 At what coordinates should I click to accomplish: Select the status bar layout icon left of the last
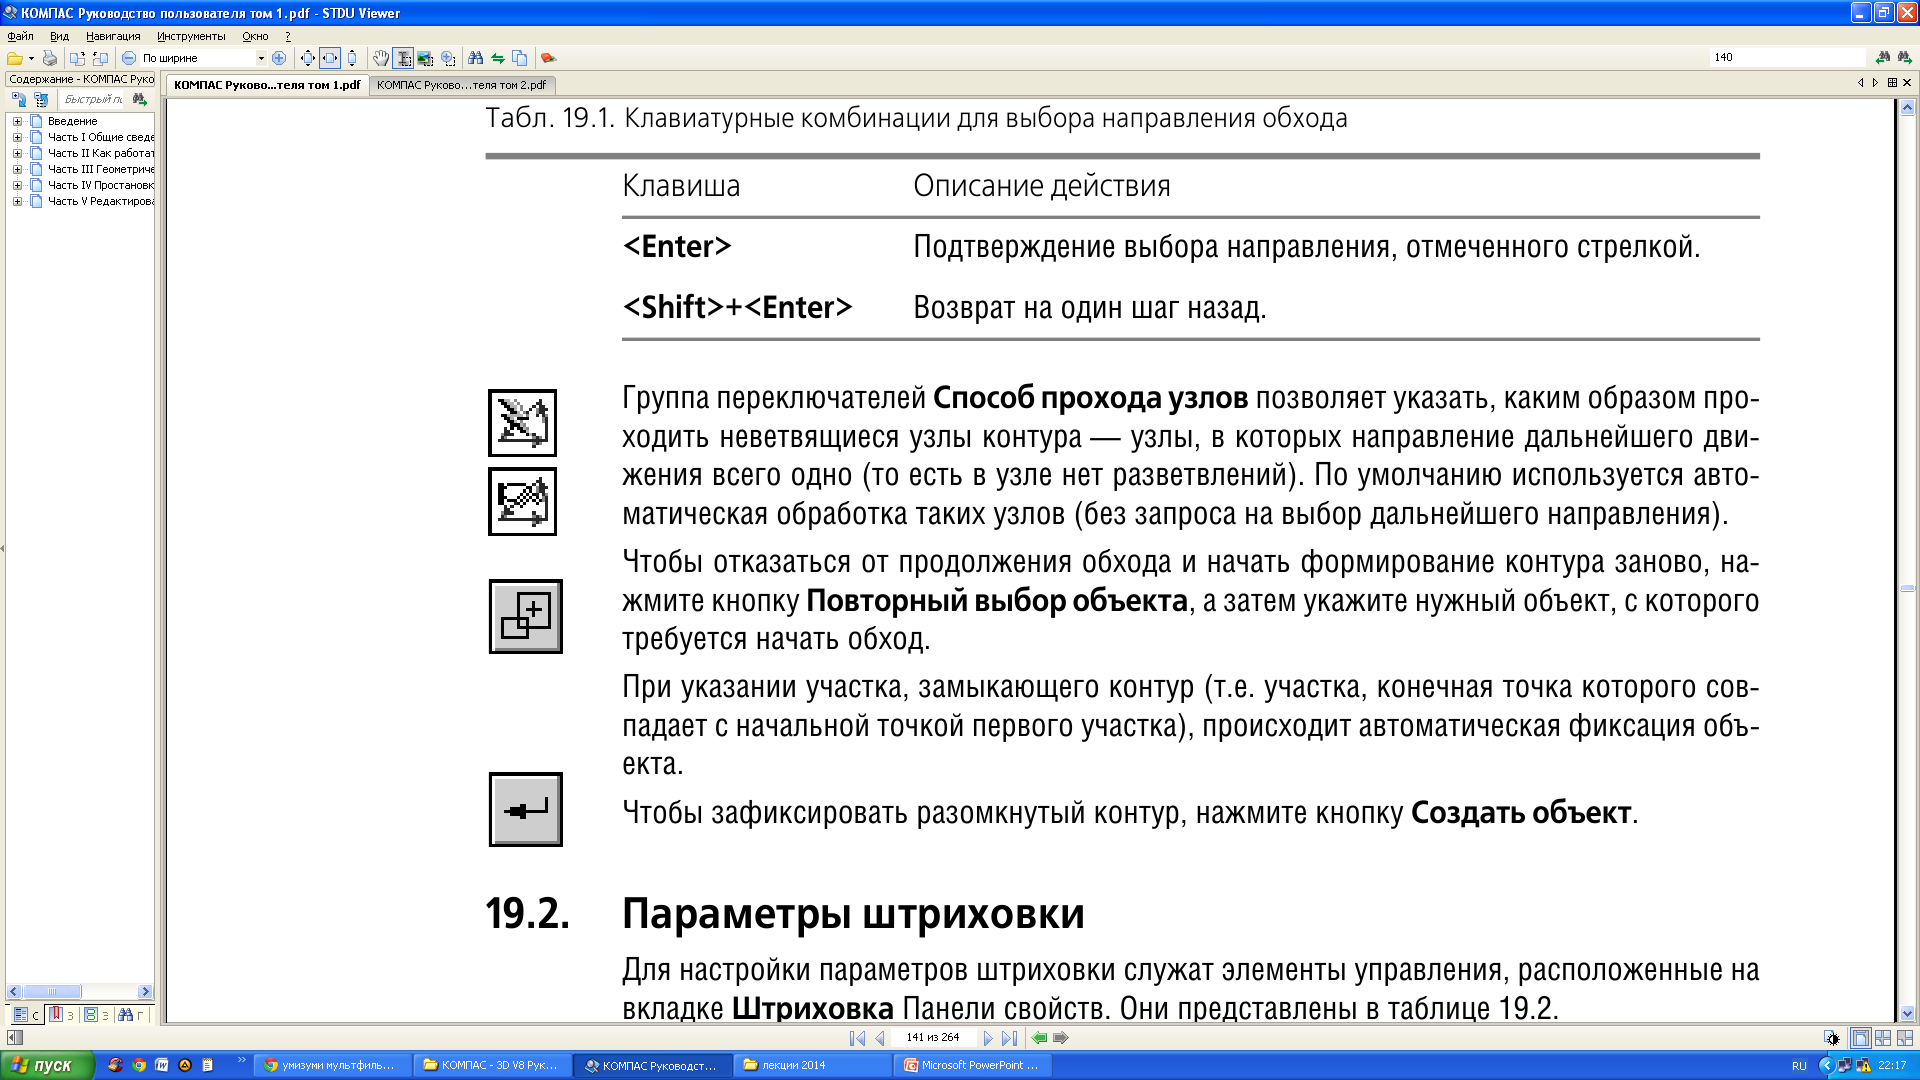1883,1038
